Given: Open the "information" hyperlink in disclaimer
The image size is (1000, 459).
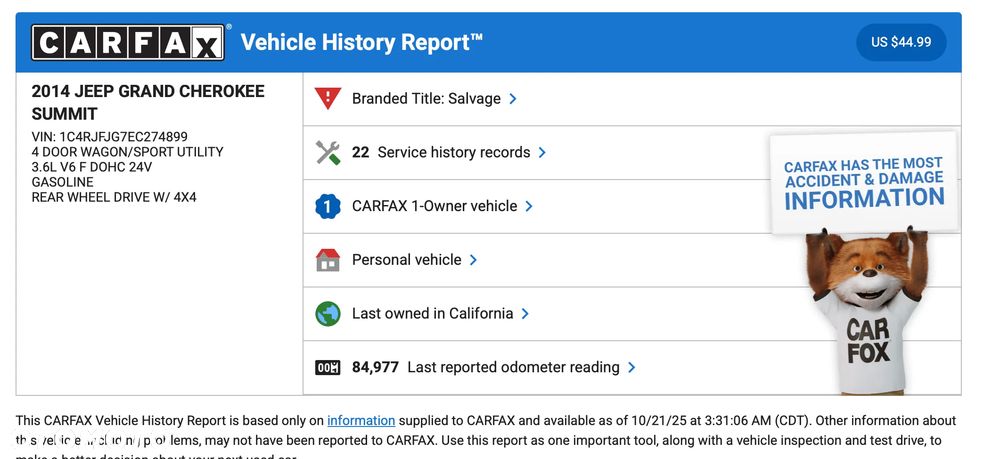Looking at the screenshot, I should coord(361,421).
